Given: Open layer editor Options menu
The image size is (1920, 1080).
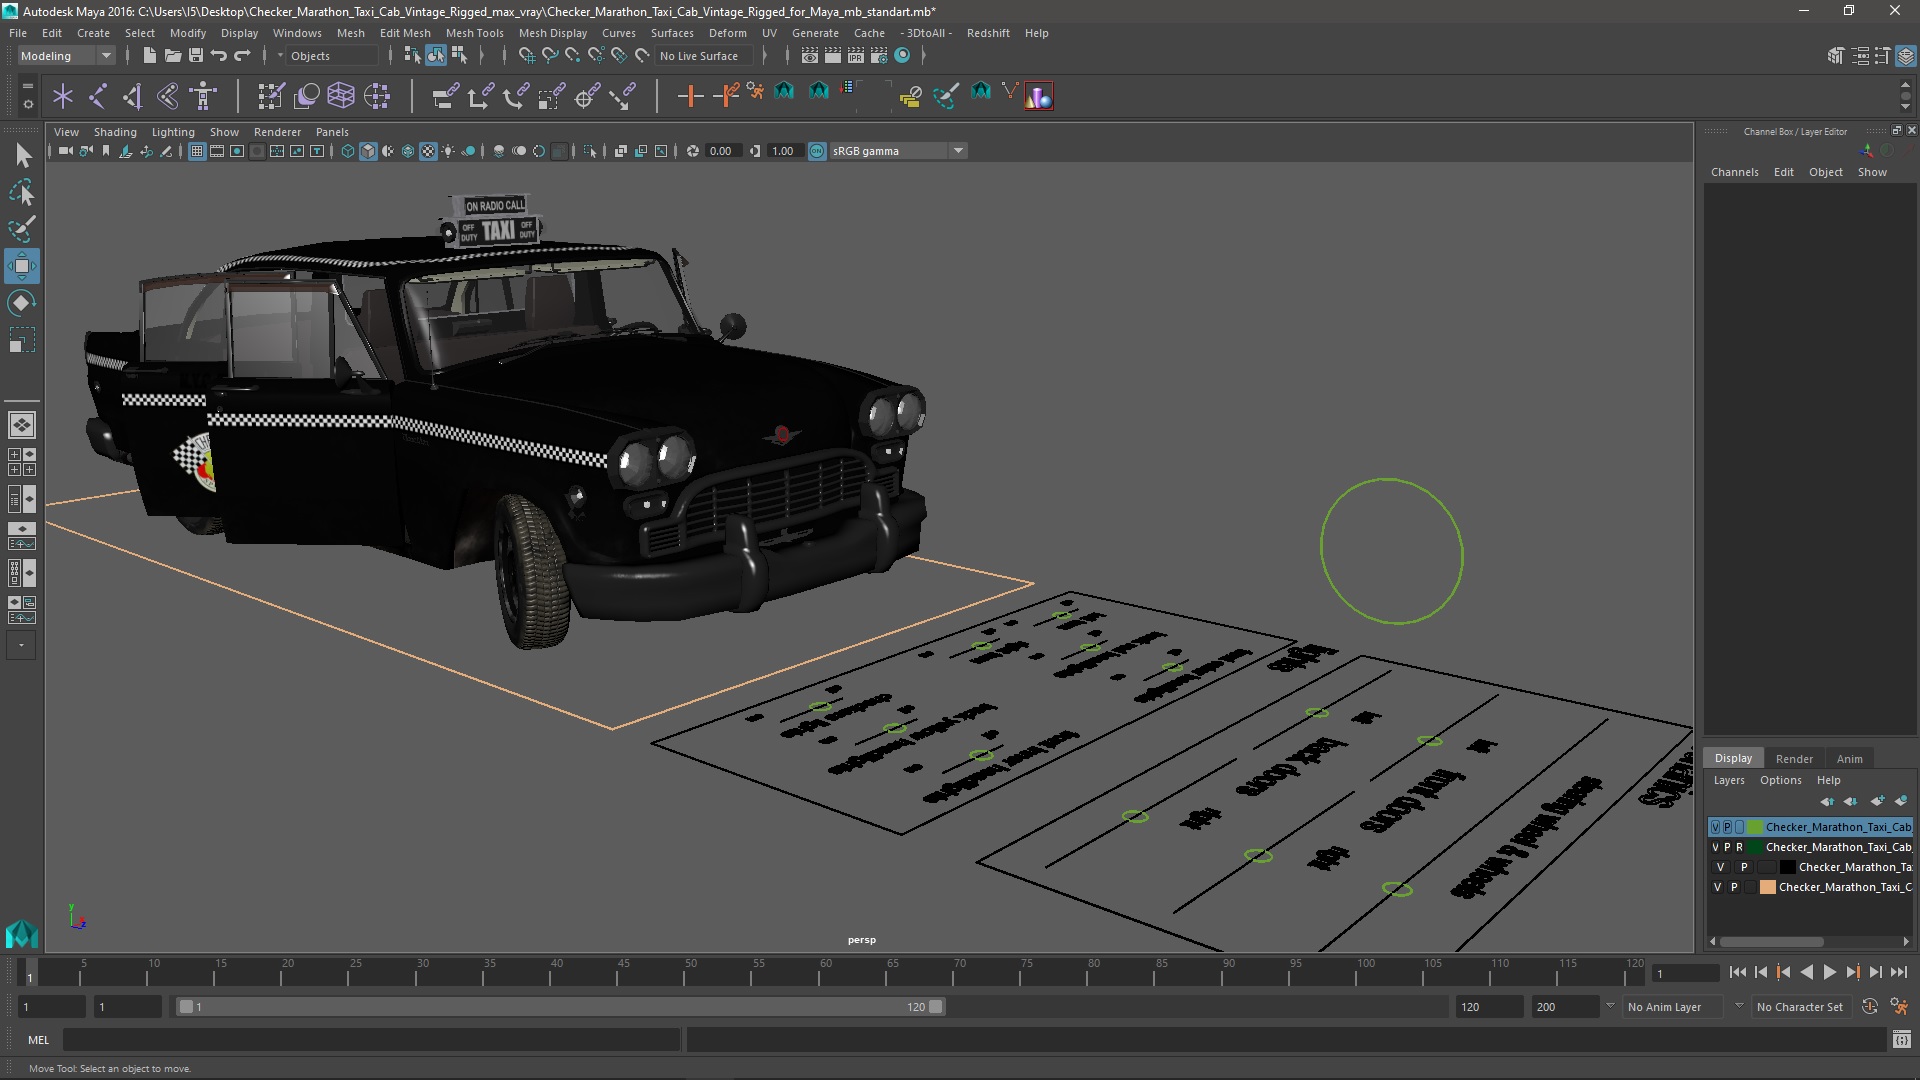Looking at the screenshot, I should click(x=1780, y=780).
